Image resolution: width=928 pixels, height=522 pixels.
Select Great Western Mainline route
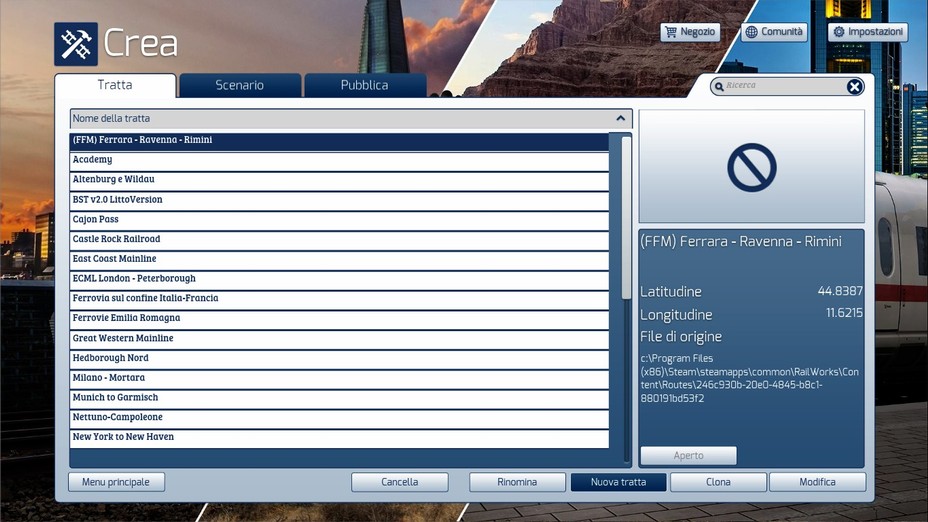coord(339,339)
